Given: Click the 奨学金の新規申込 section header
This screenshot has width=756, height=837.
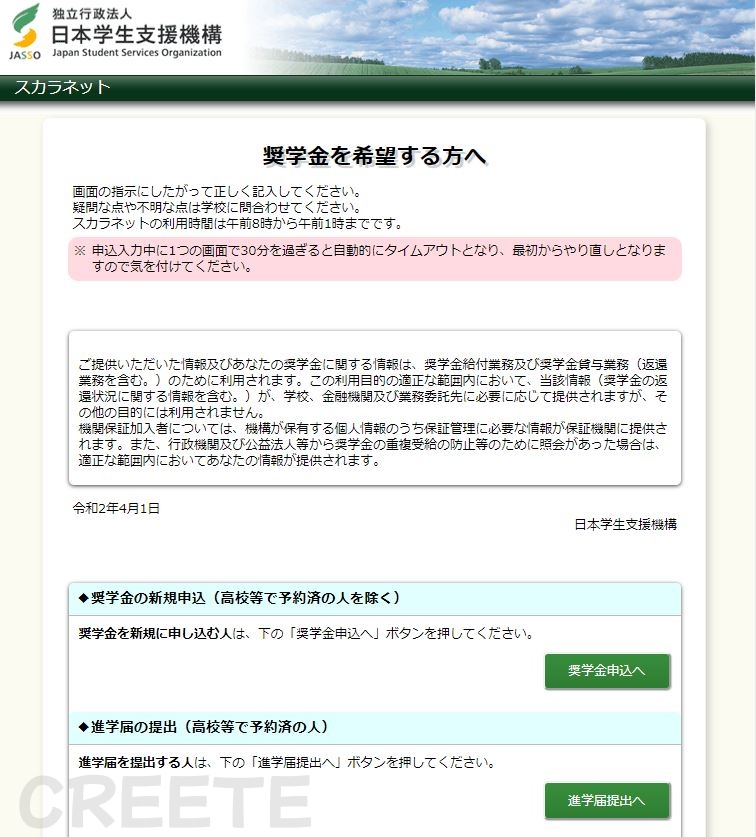Looking at the screenshot, I should click(x=375, y=598).
